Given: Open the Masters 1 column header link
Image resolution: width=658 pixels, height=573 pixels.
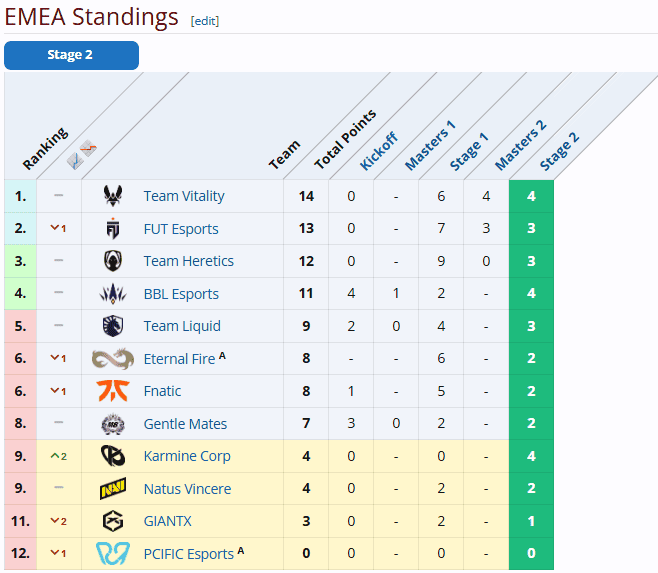Looking at the screenshot, I should point(430,146).
